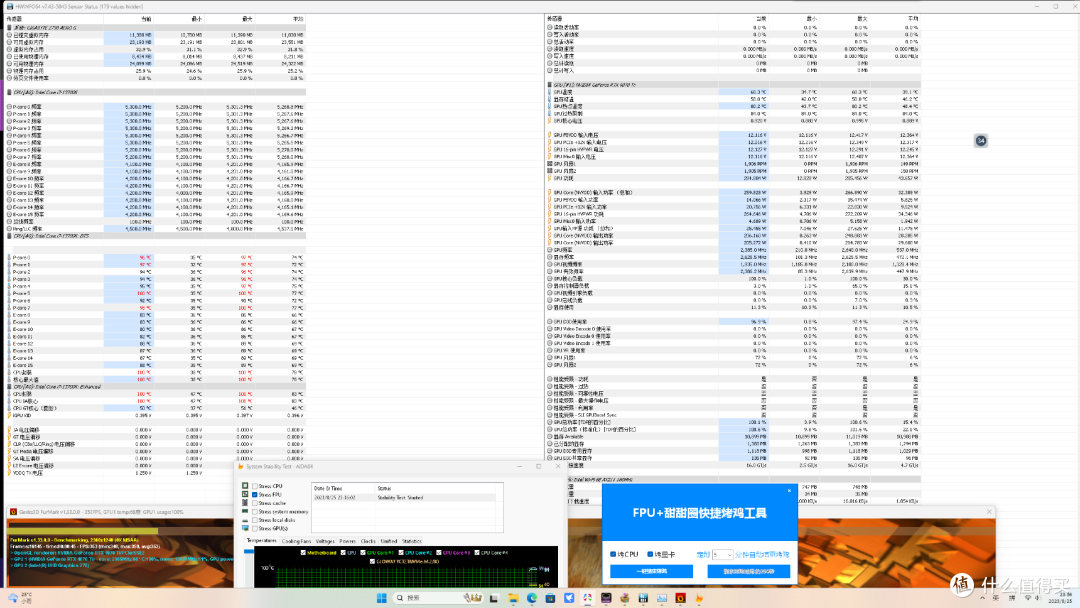1080x608 pixels.
Task: Open the weather widget on the taskbar
Action: coord(22,597)
